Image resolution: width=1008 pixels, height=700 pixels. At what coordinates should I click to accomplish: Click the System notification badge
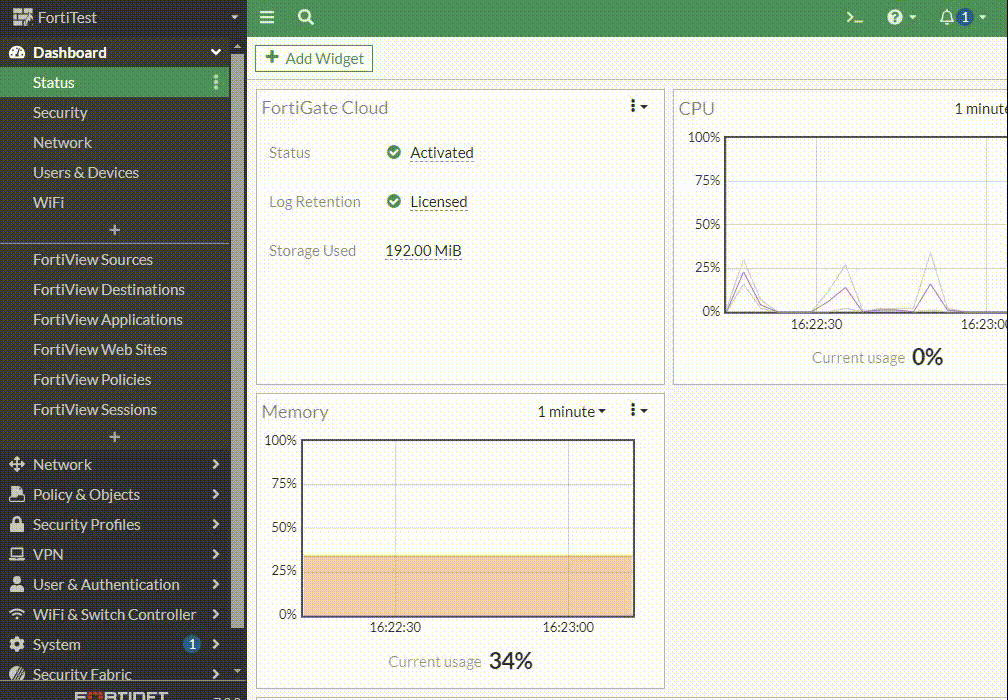click(192, 644)
